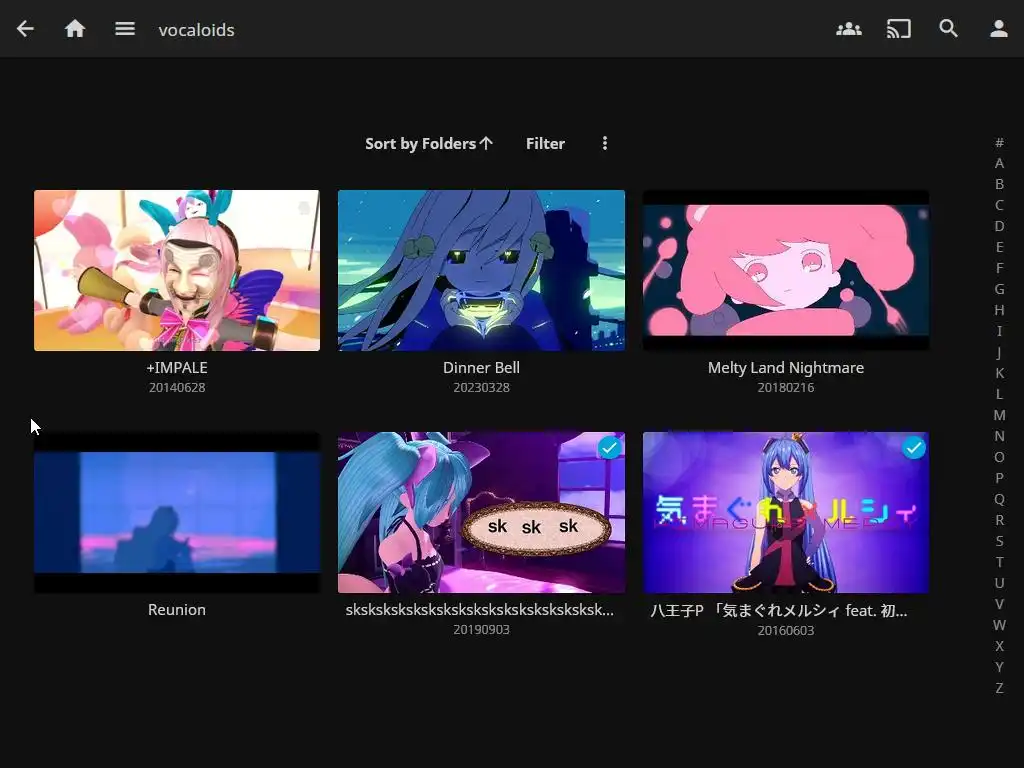This screenshot has height=768, width=1024.
Task: Open the search magnifier icon
Action: (x=948, y=29)
